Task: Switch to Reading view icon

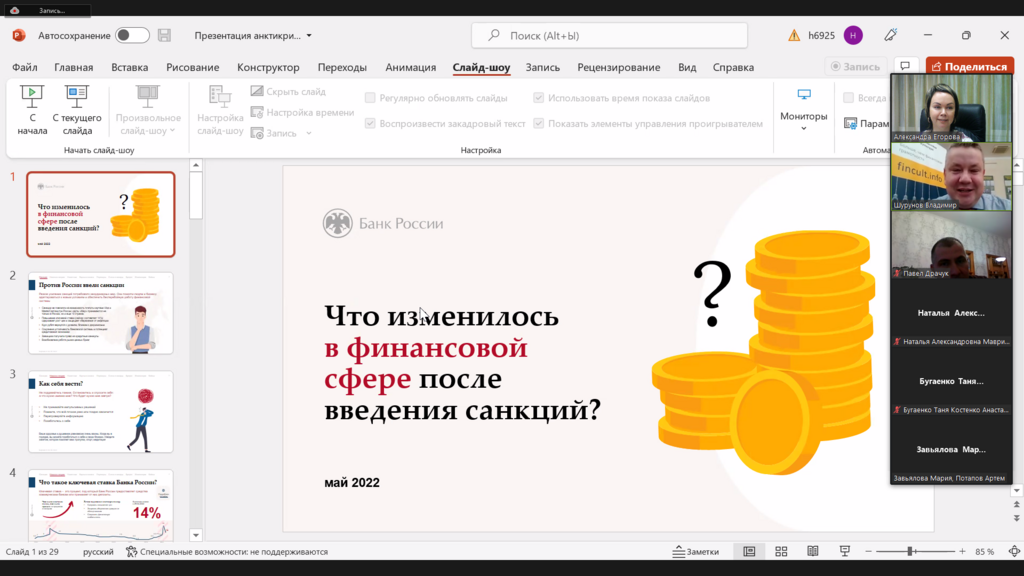Action: tap(812, 552)
